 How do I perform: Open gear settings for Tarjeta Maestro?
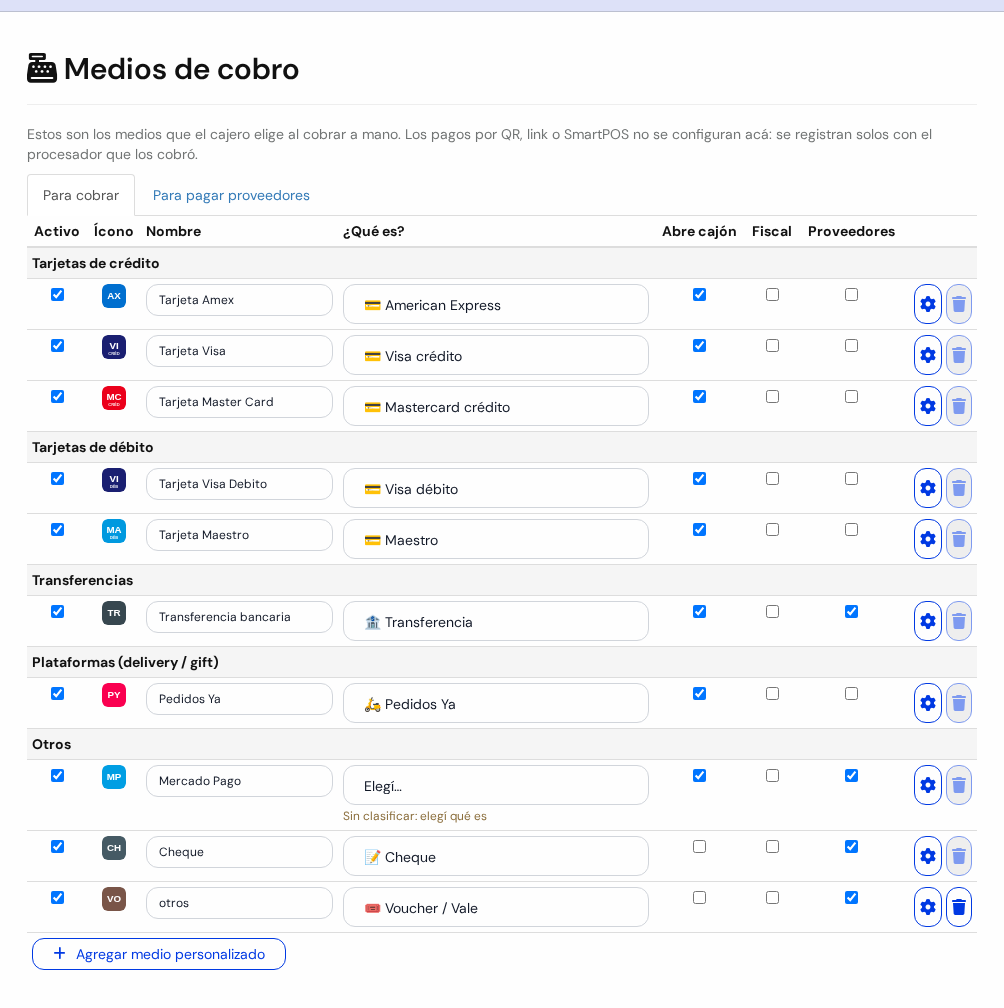pos(928,539)
